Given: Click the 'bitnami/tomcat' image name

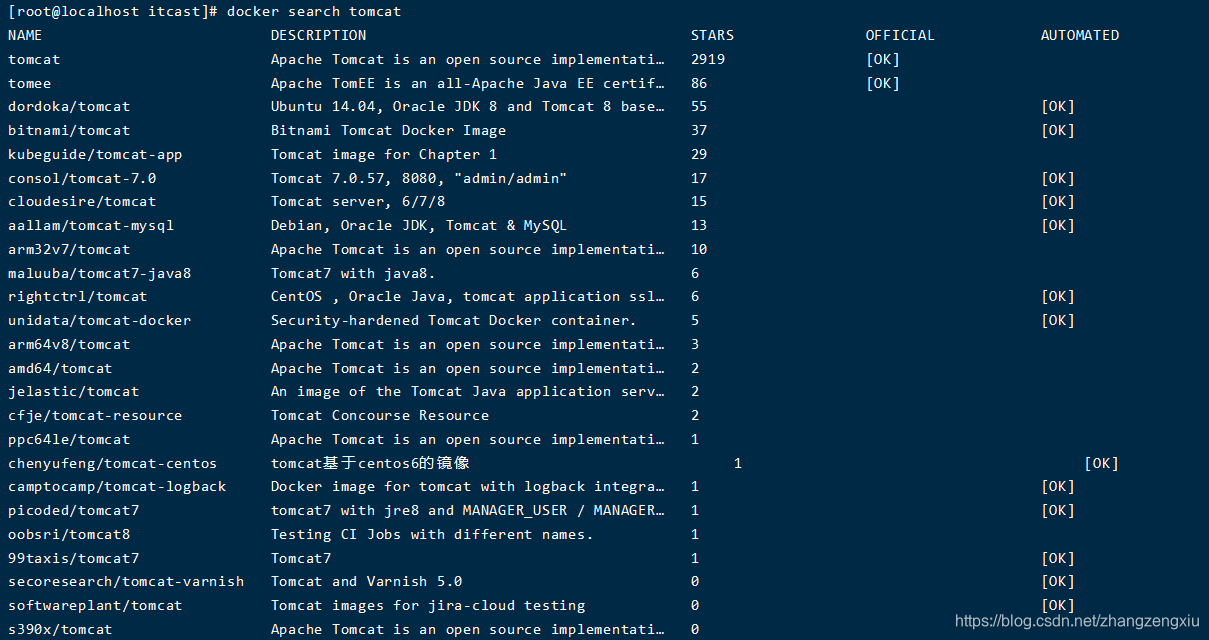Looking at the screenshot, I should coord(69,130).
